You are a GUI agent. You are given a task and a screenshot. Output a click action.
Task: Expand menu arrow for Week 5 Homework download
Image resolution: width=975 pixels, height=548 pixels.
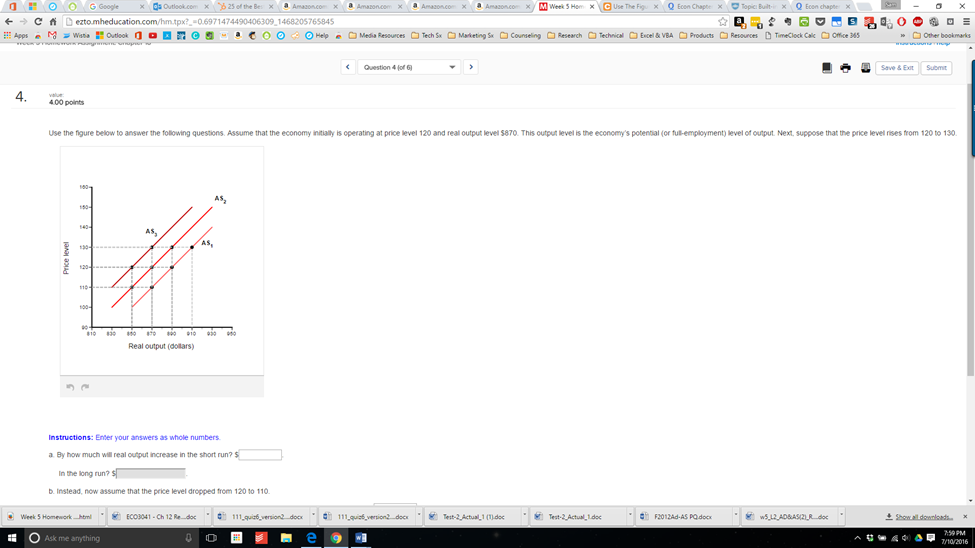pos(103,516)
